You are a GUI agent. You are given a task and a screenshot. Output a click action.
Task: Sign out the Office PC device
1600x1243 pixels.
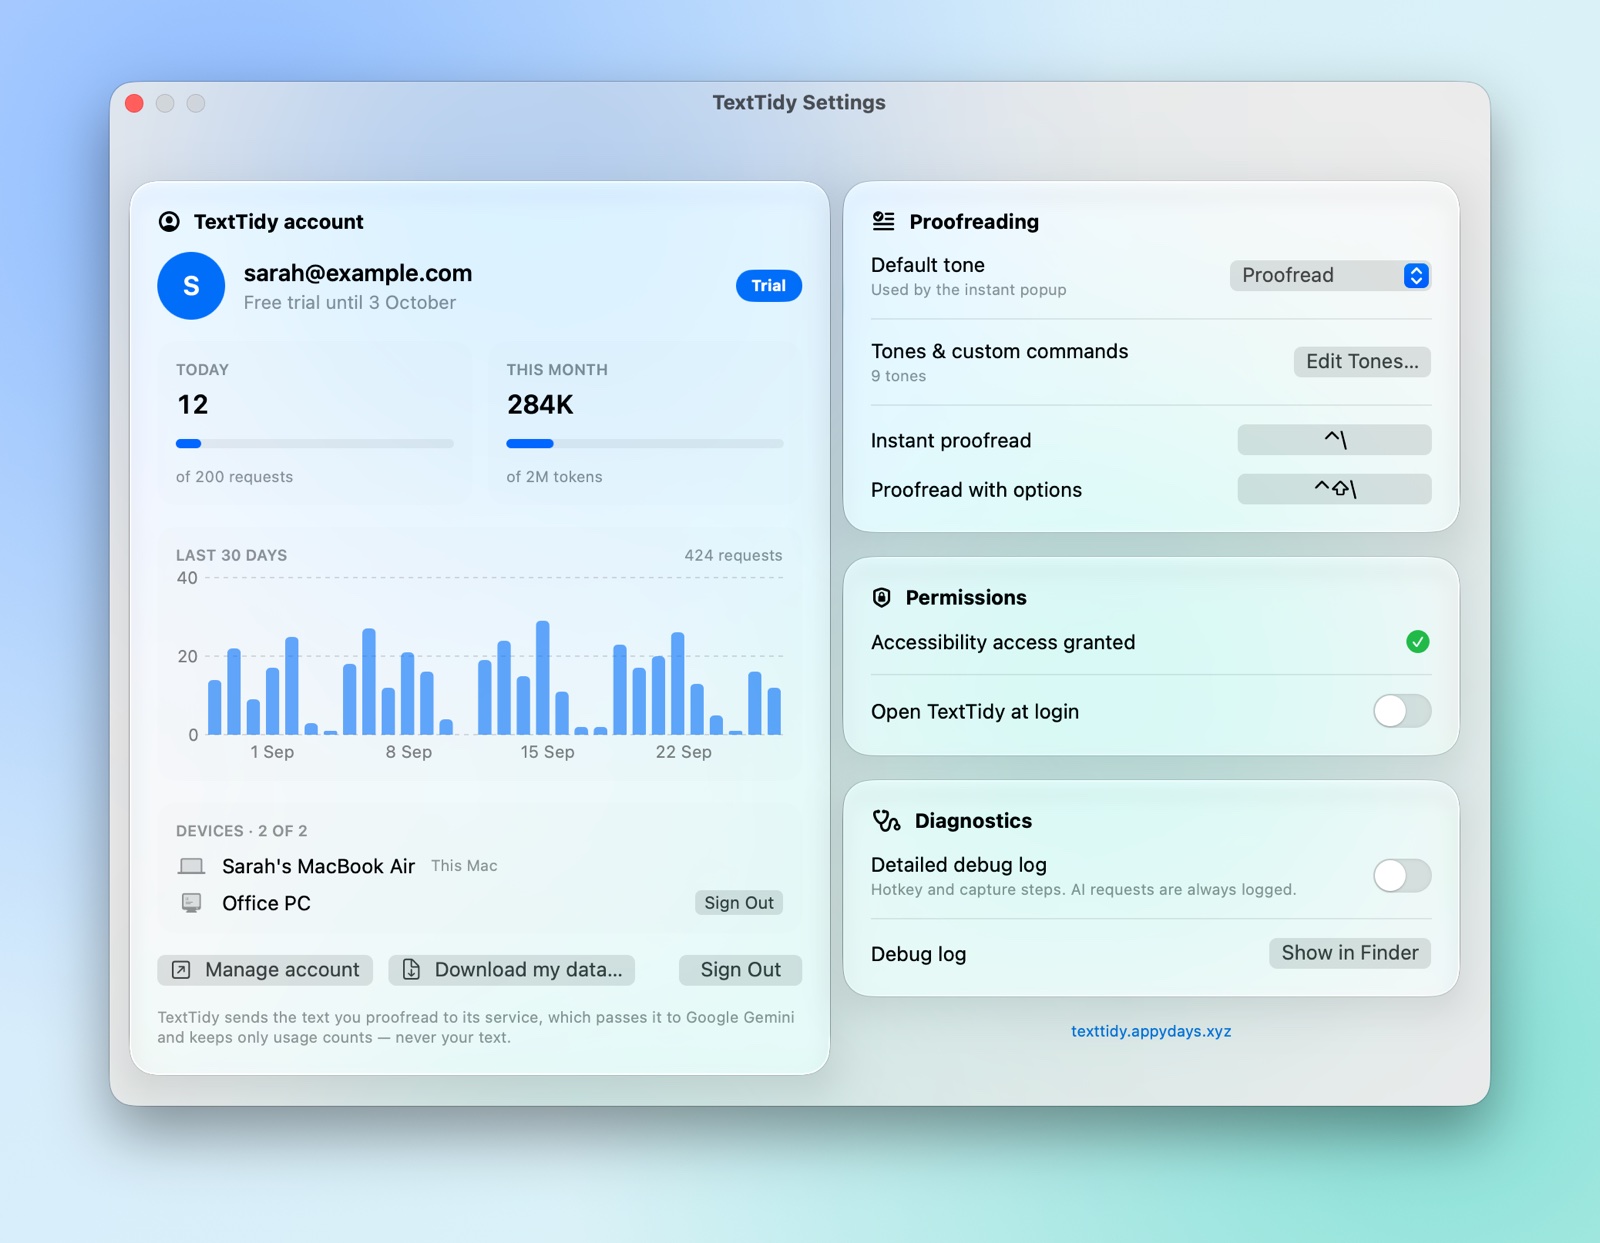pos(739,903)
